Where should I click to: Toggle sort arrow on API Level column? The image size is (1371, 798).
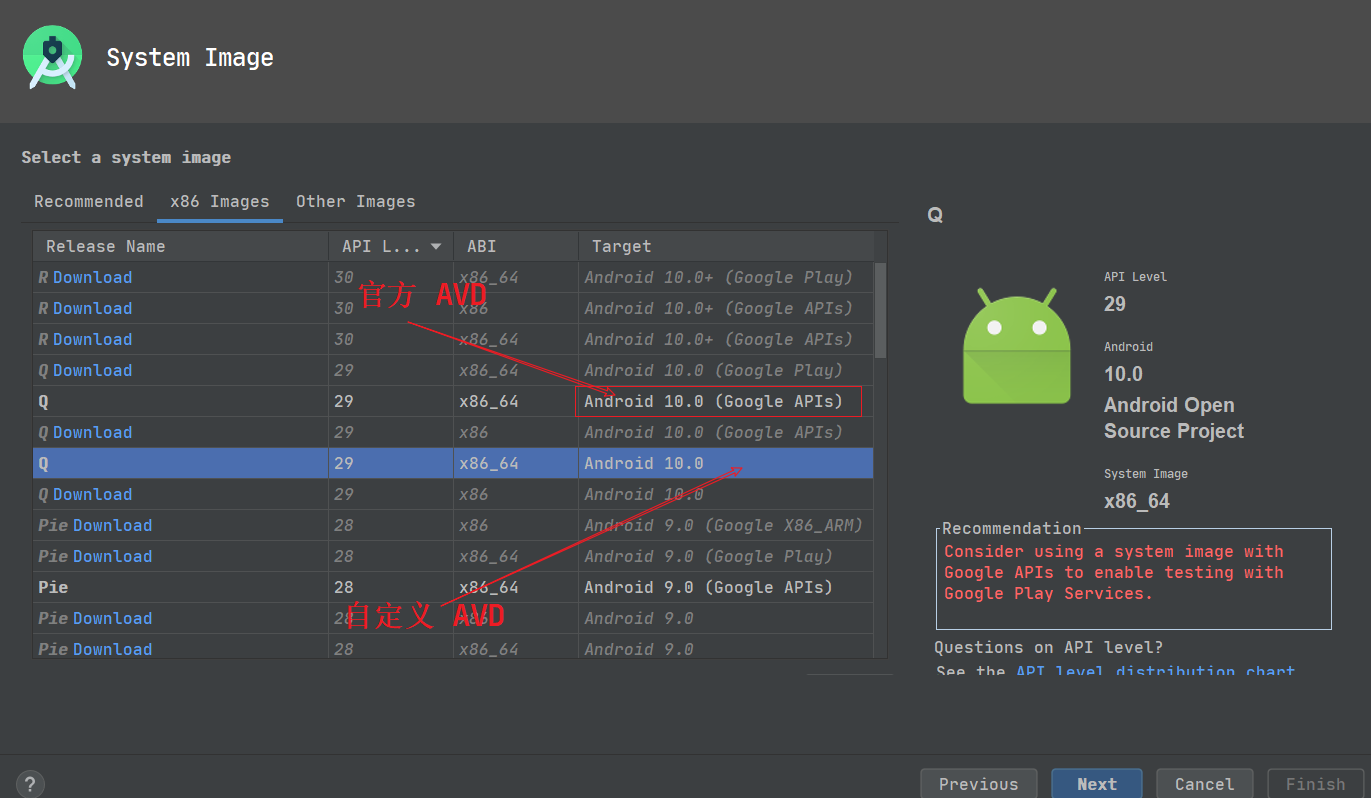(436, 246)
